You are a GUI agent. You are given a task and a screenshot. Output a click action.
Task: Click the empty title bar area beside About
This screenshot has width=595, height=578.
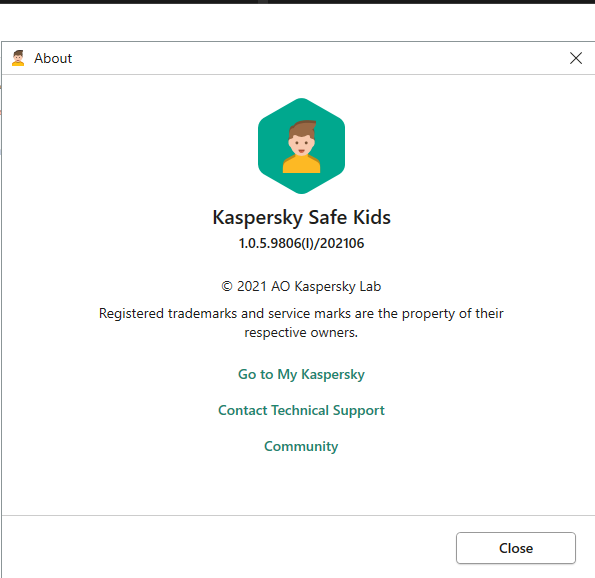319,58
